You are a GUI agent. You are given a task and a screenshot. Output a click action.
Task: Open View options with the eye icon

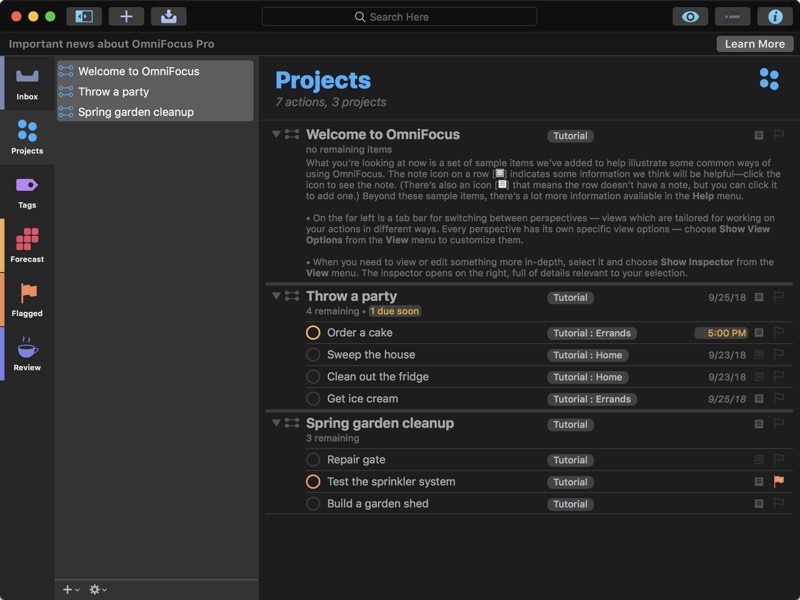pos(690,16)
